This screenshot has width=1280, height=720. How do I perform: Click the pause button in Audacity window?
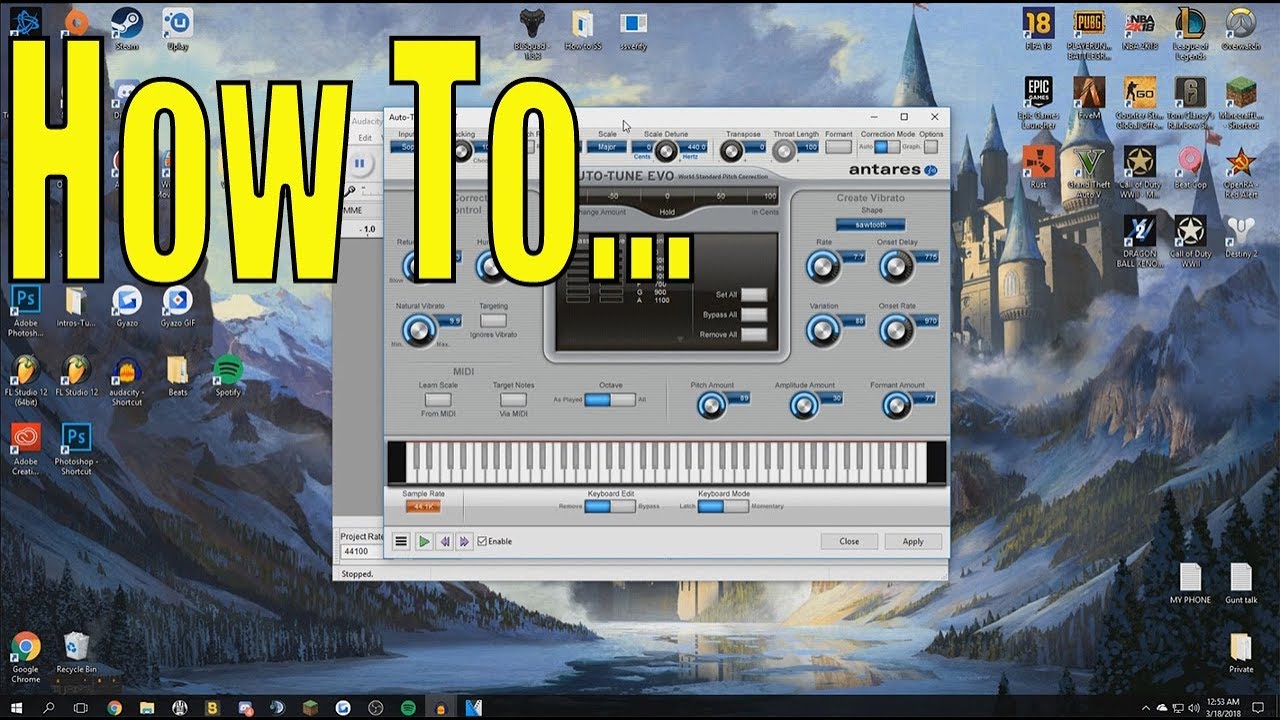[359, 164]
